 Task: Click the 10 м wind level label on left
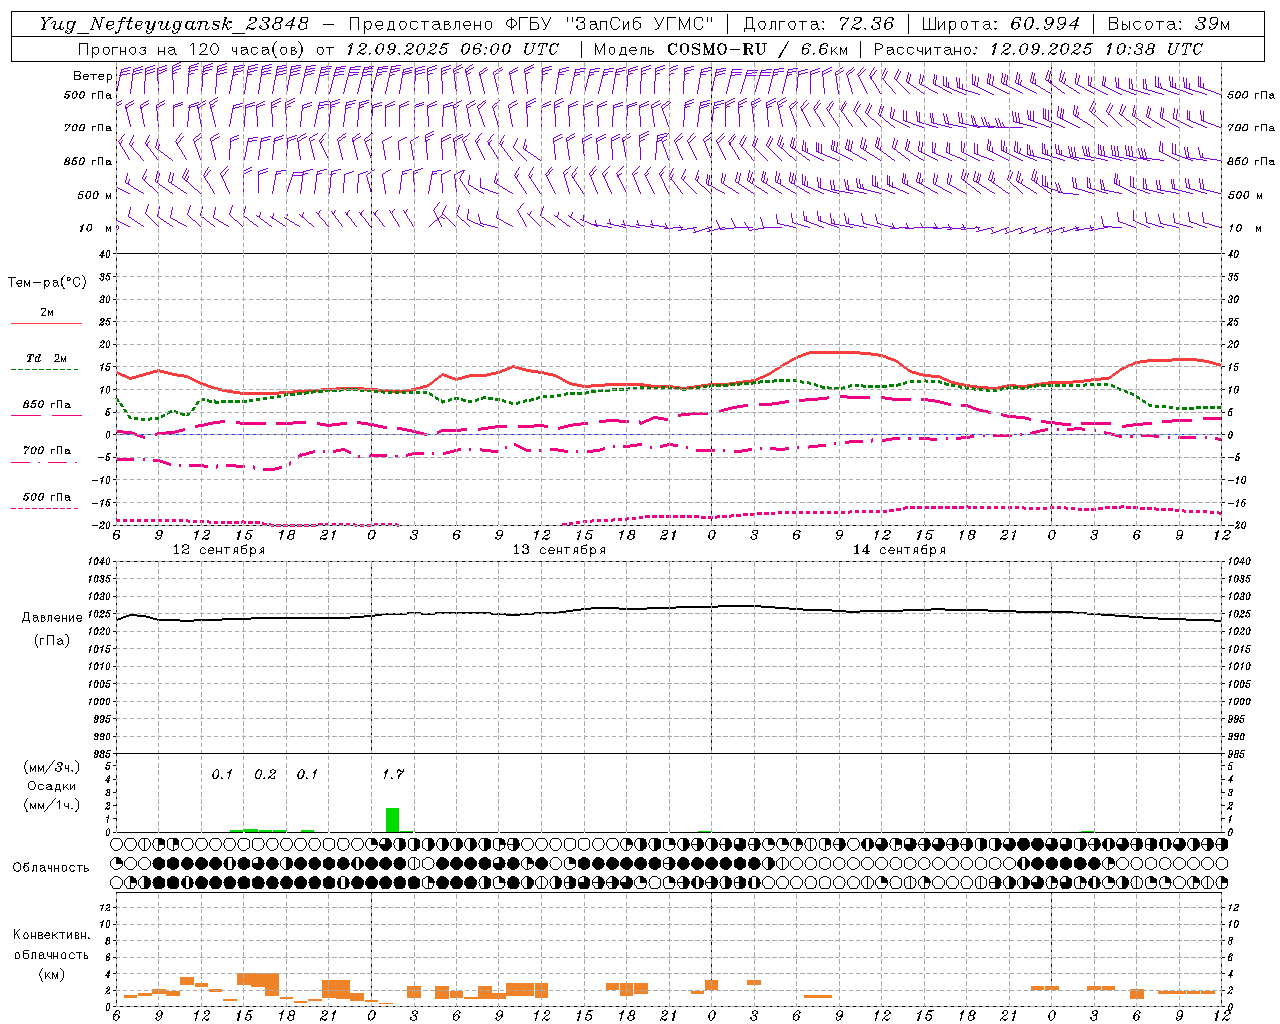(95, 228)
